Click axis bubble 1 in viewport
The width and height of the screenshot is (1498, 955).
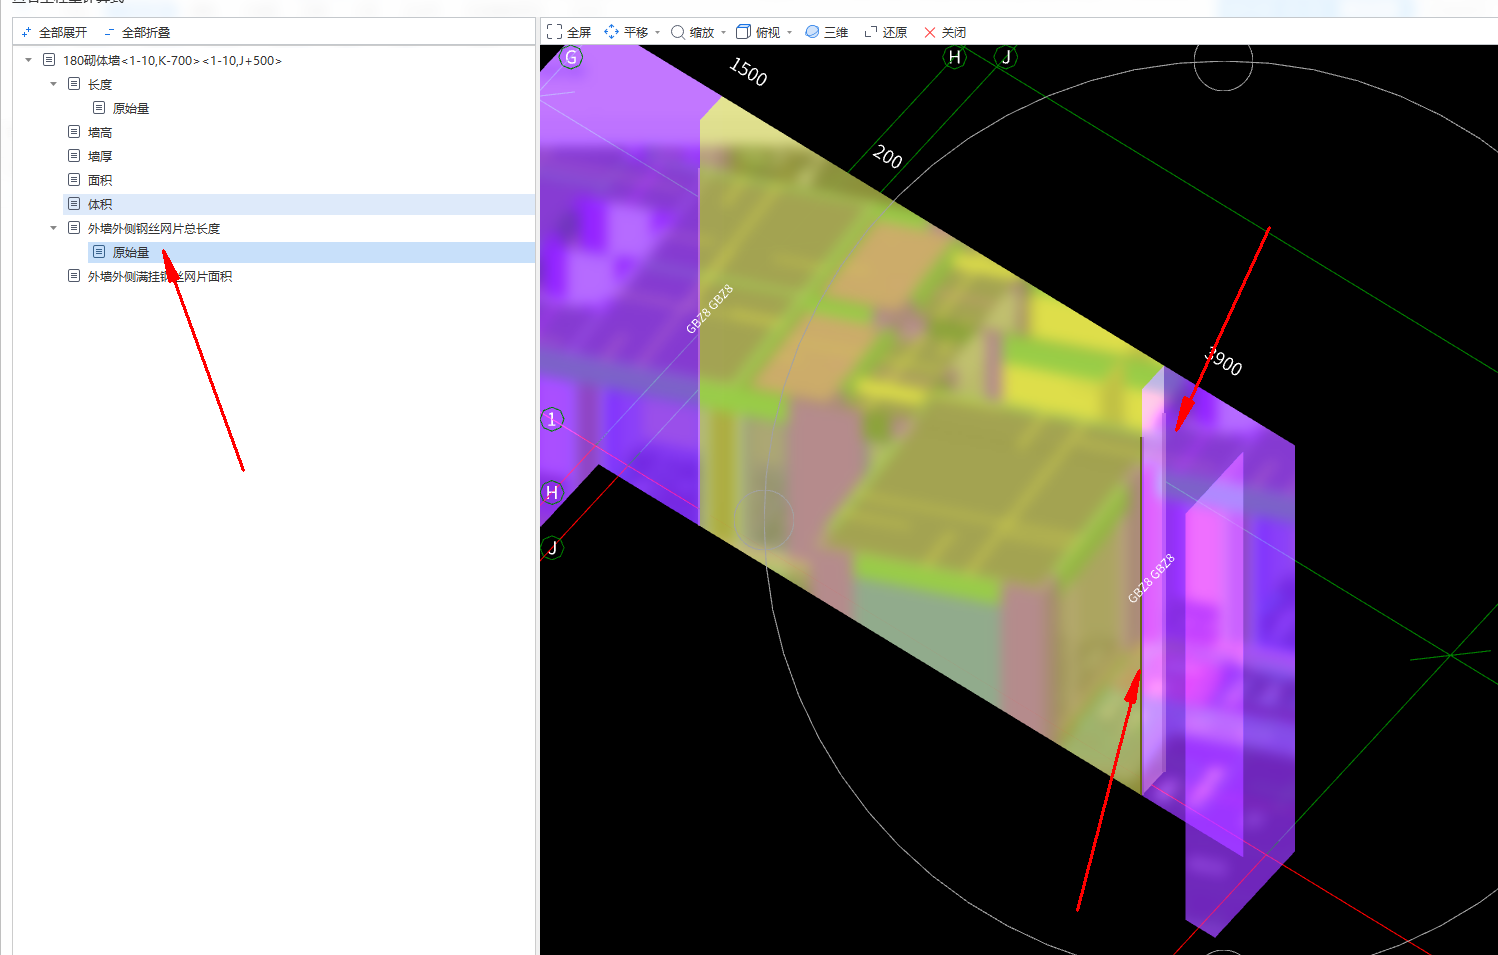pos(552,419)
